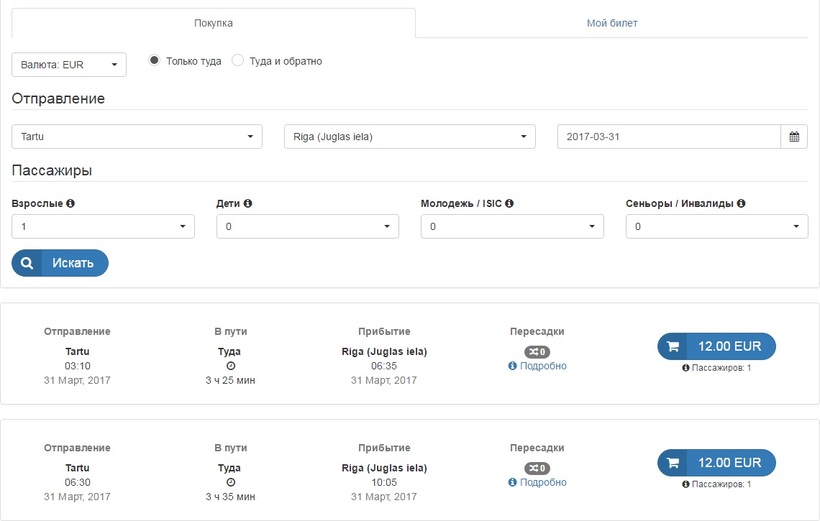Switch to the Мой билет tab
Screen dimensions: 820x521
click(611, 23)
